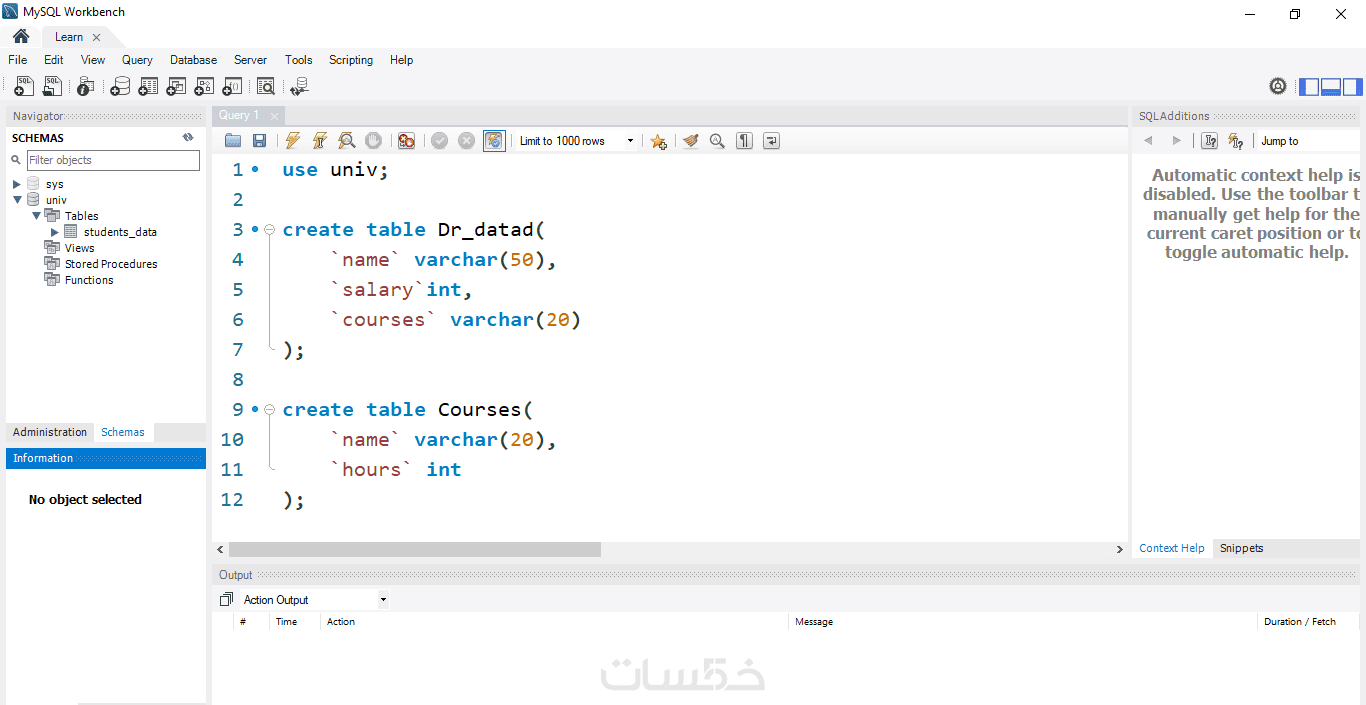Viewport: 1366px width, 705px height.
Task: Open SQL script file icon in main toolbar
Action: click(52, 86)
